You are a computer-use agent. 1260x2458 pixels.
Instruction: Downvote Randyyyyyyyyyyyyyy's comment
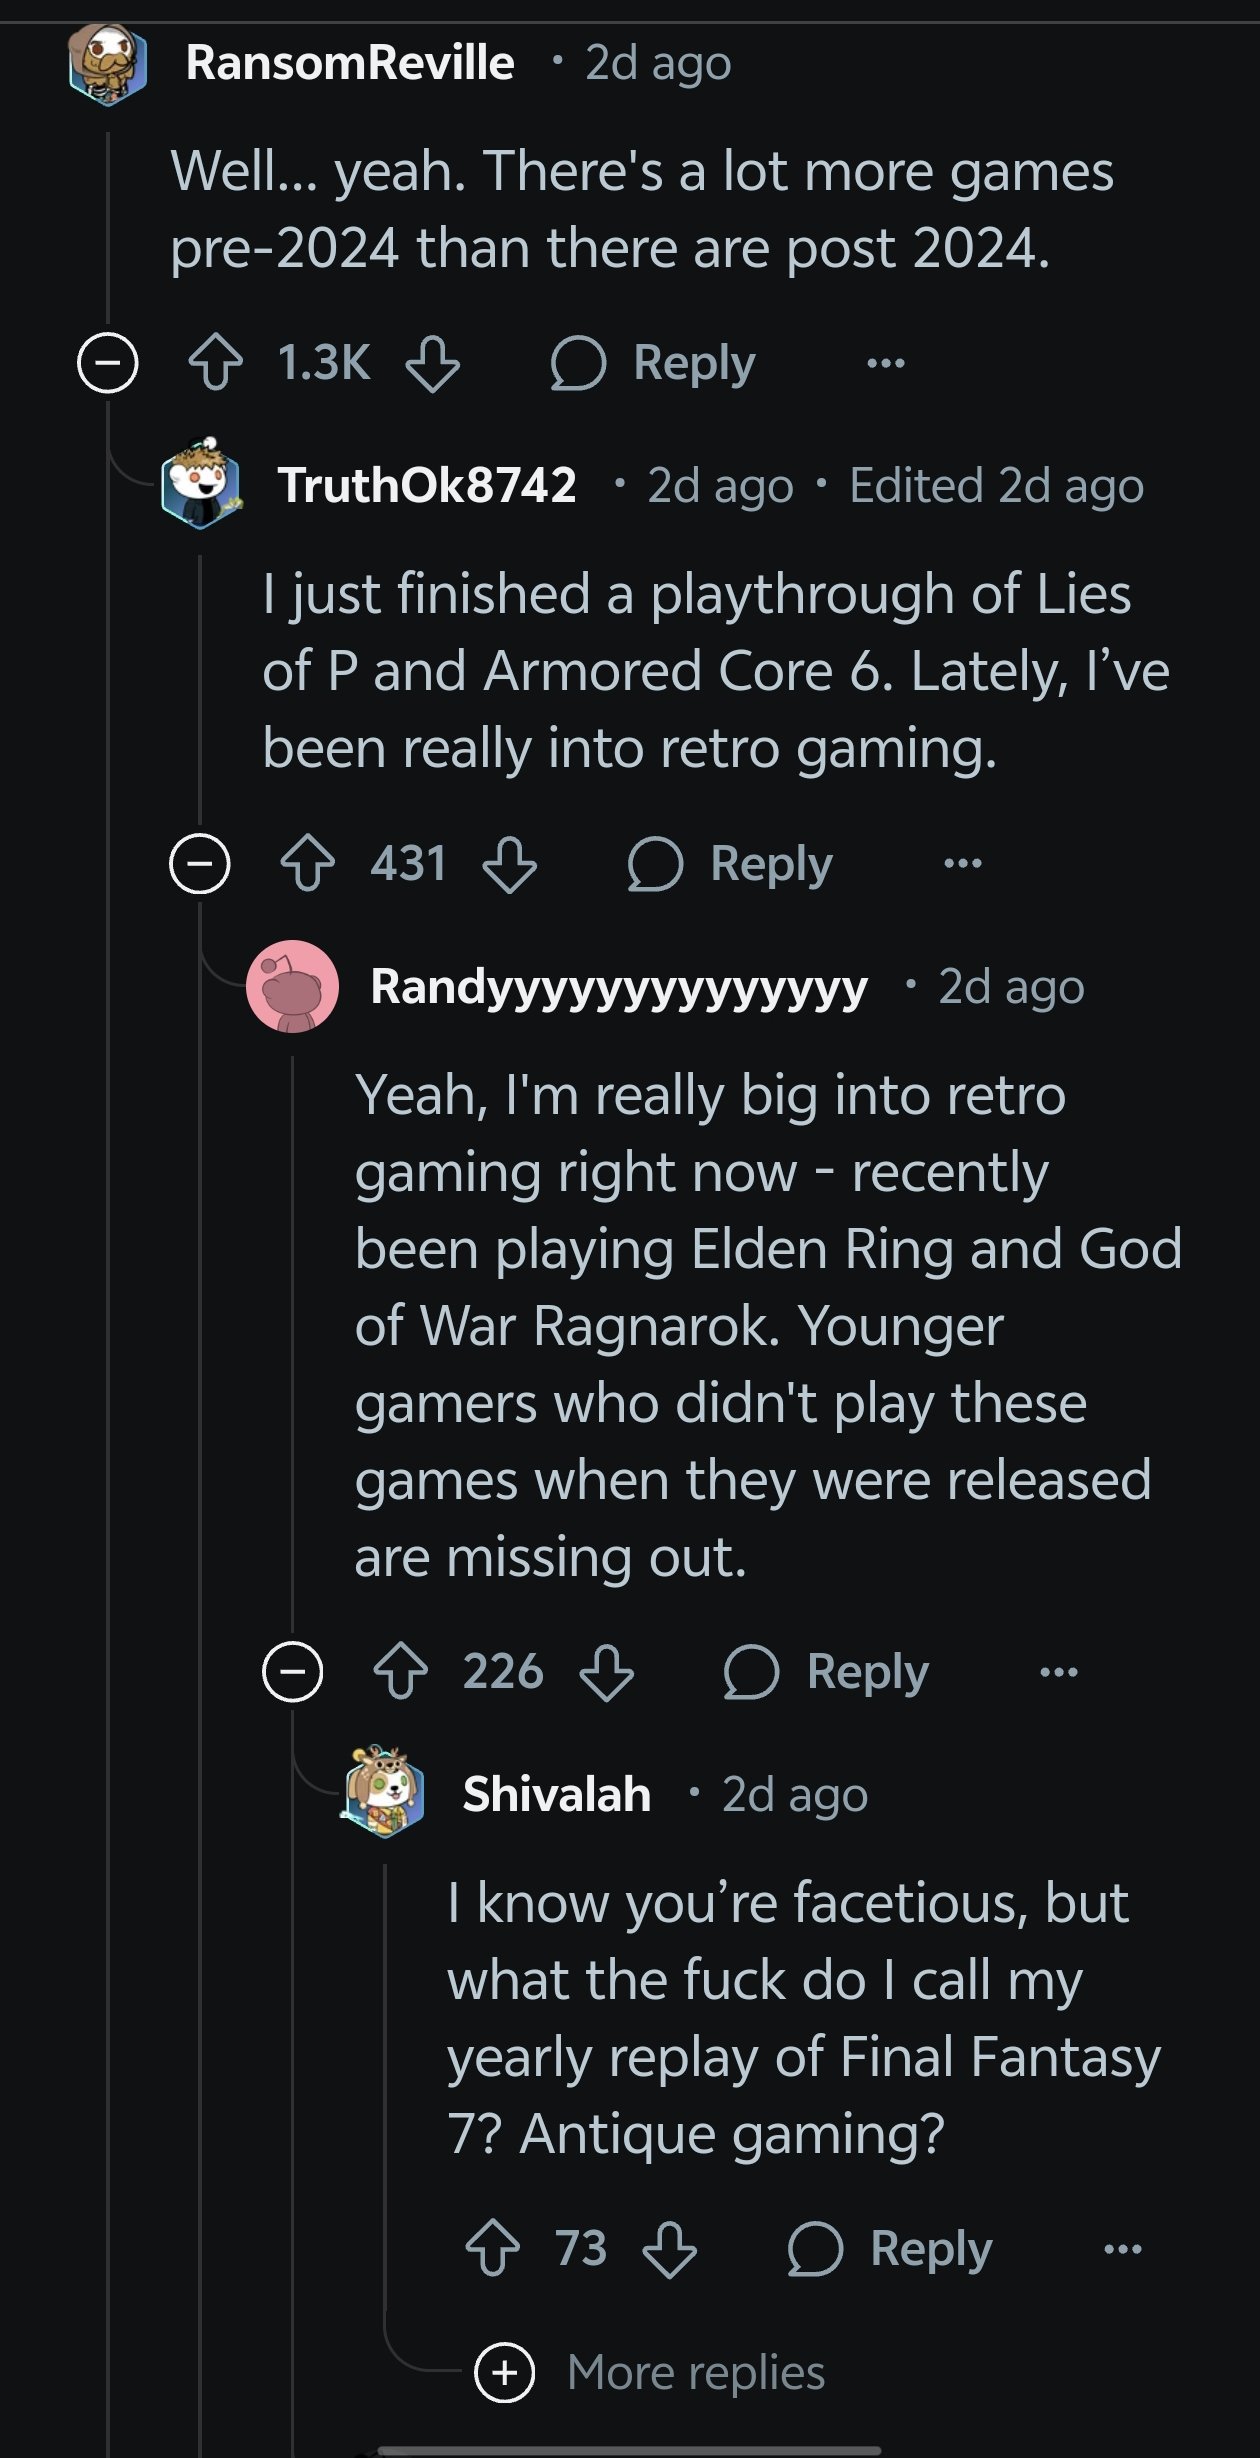pyautogui.click(x=606, y=1672)
